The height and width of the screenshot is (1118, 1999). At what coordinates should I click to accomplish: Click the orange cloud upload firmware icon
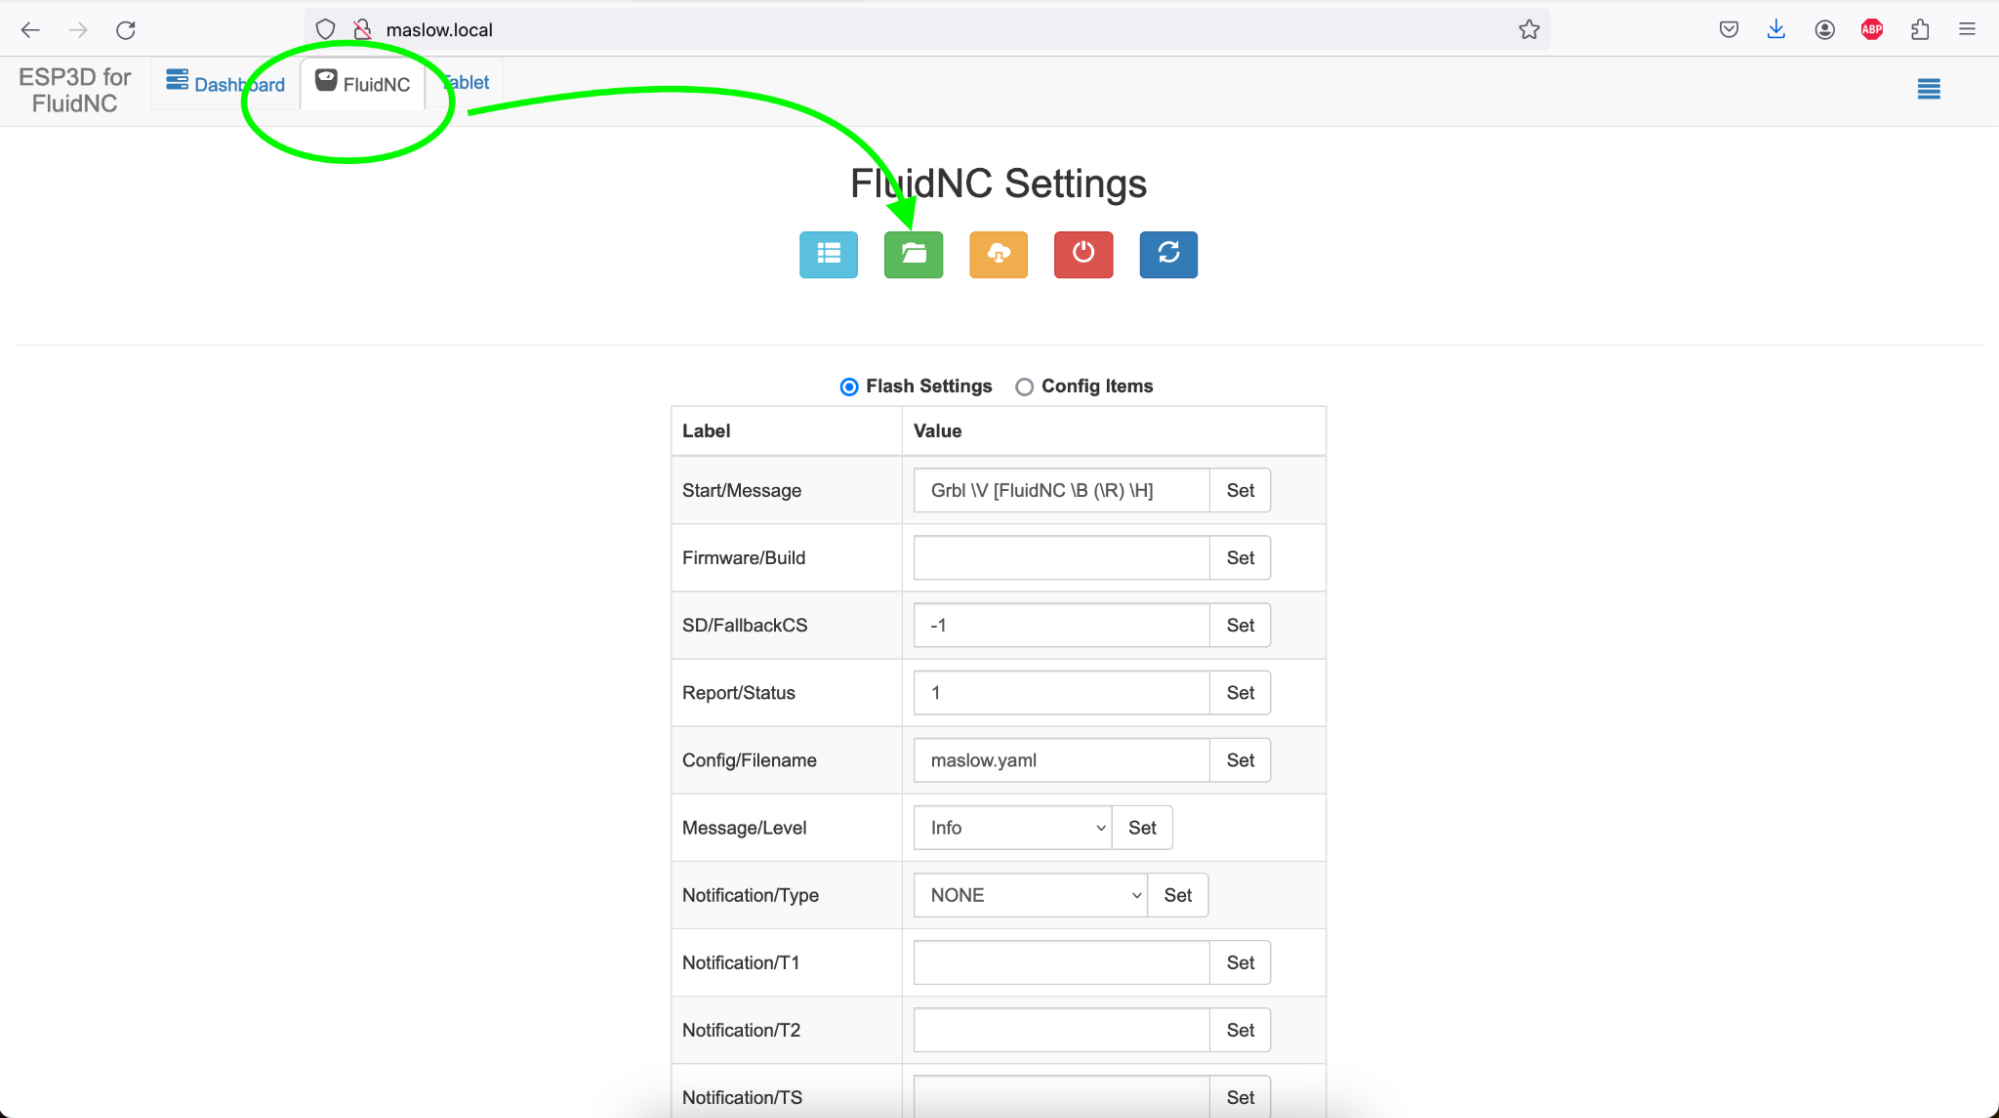(998, 254)
